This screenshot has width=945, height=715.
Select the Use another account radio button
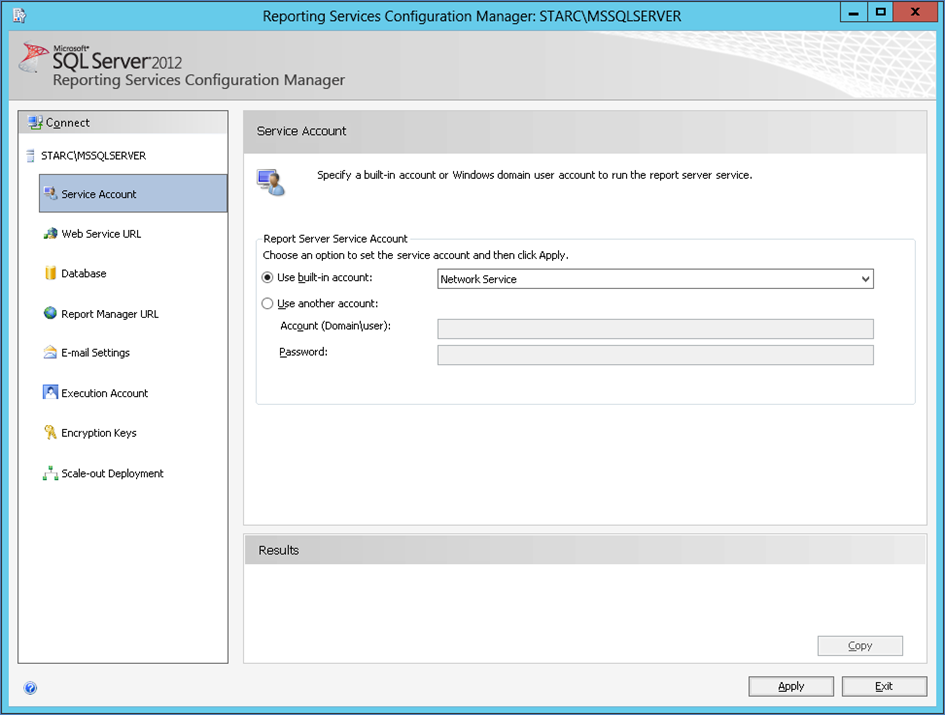click(268, 303)
